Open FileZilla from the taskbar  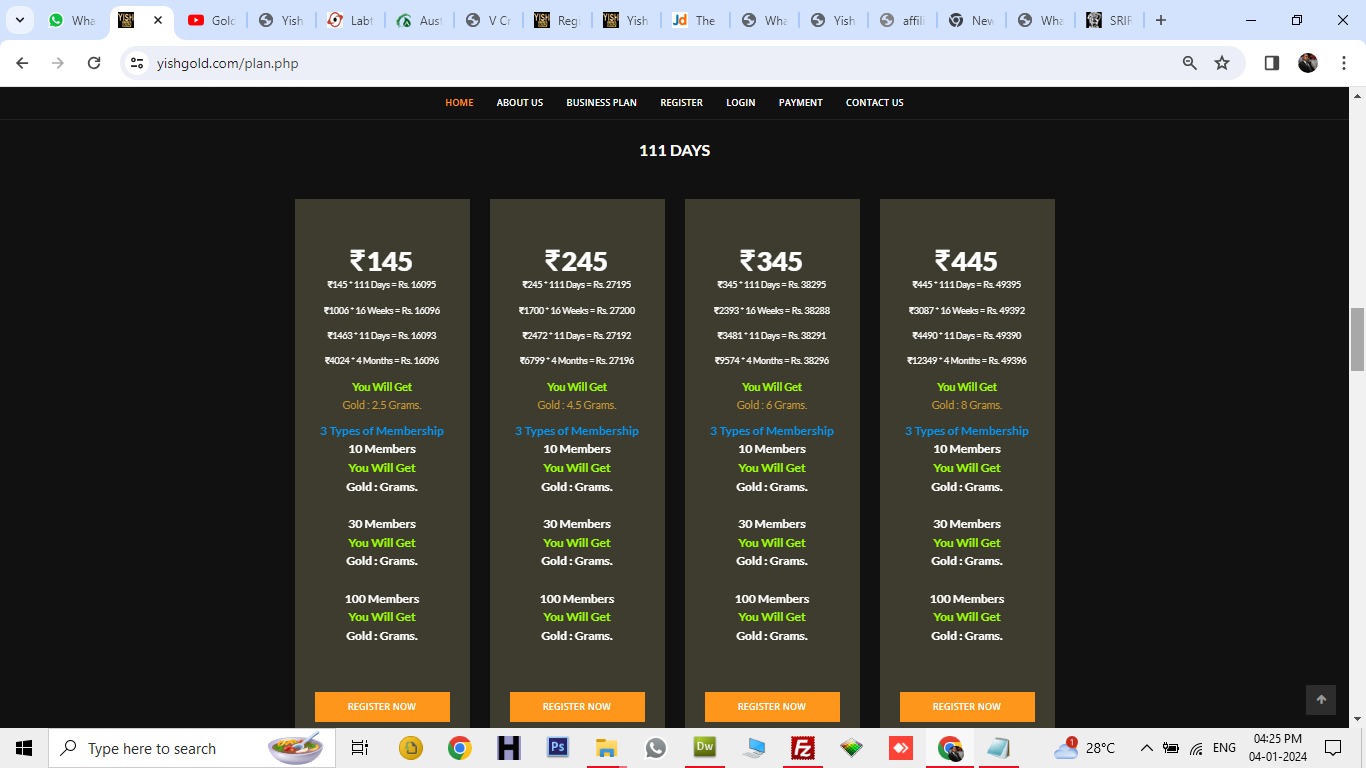tap(803, 748)
